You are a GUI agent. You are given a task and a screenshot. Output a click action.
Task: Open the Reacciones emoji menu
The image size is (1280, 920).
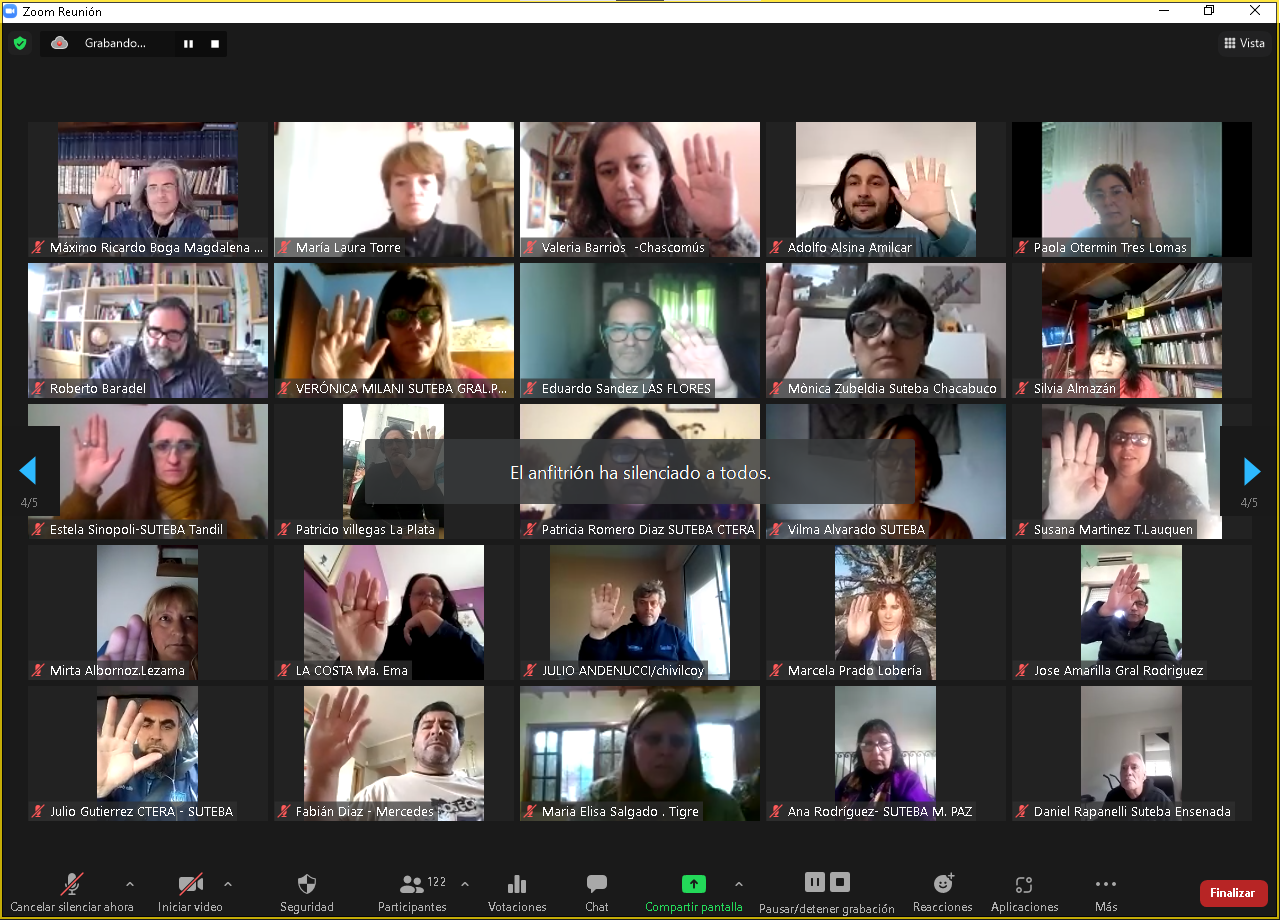pyautogui.click(x=943, y=884)
